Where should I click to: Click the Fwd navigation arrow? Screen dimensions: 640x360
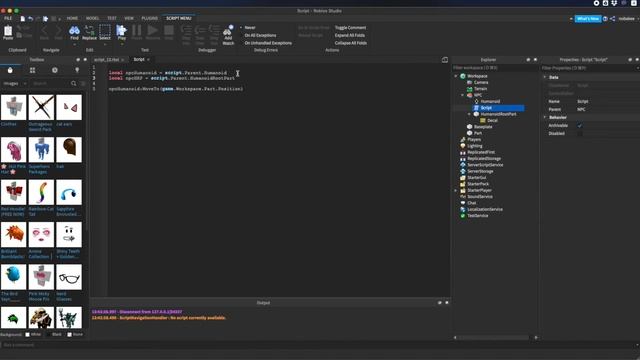click(58, 32)
